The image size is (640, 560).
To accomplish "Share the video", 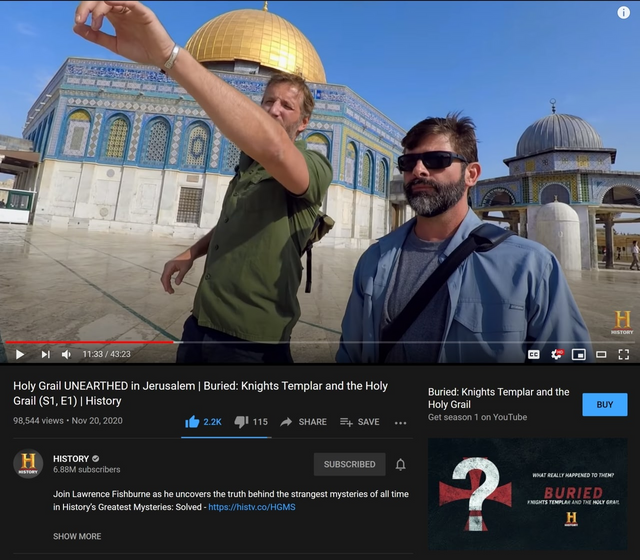I will coord(303,422).
